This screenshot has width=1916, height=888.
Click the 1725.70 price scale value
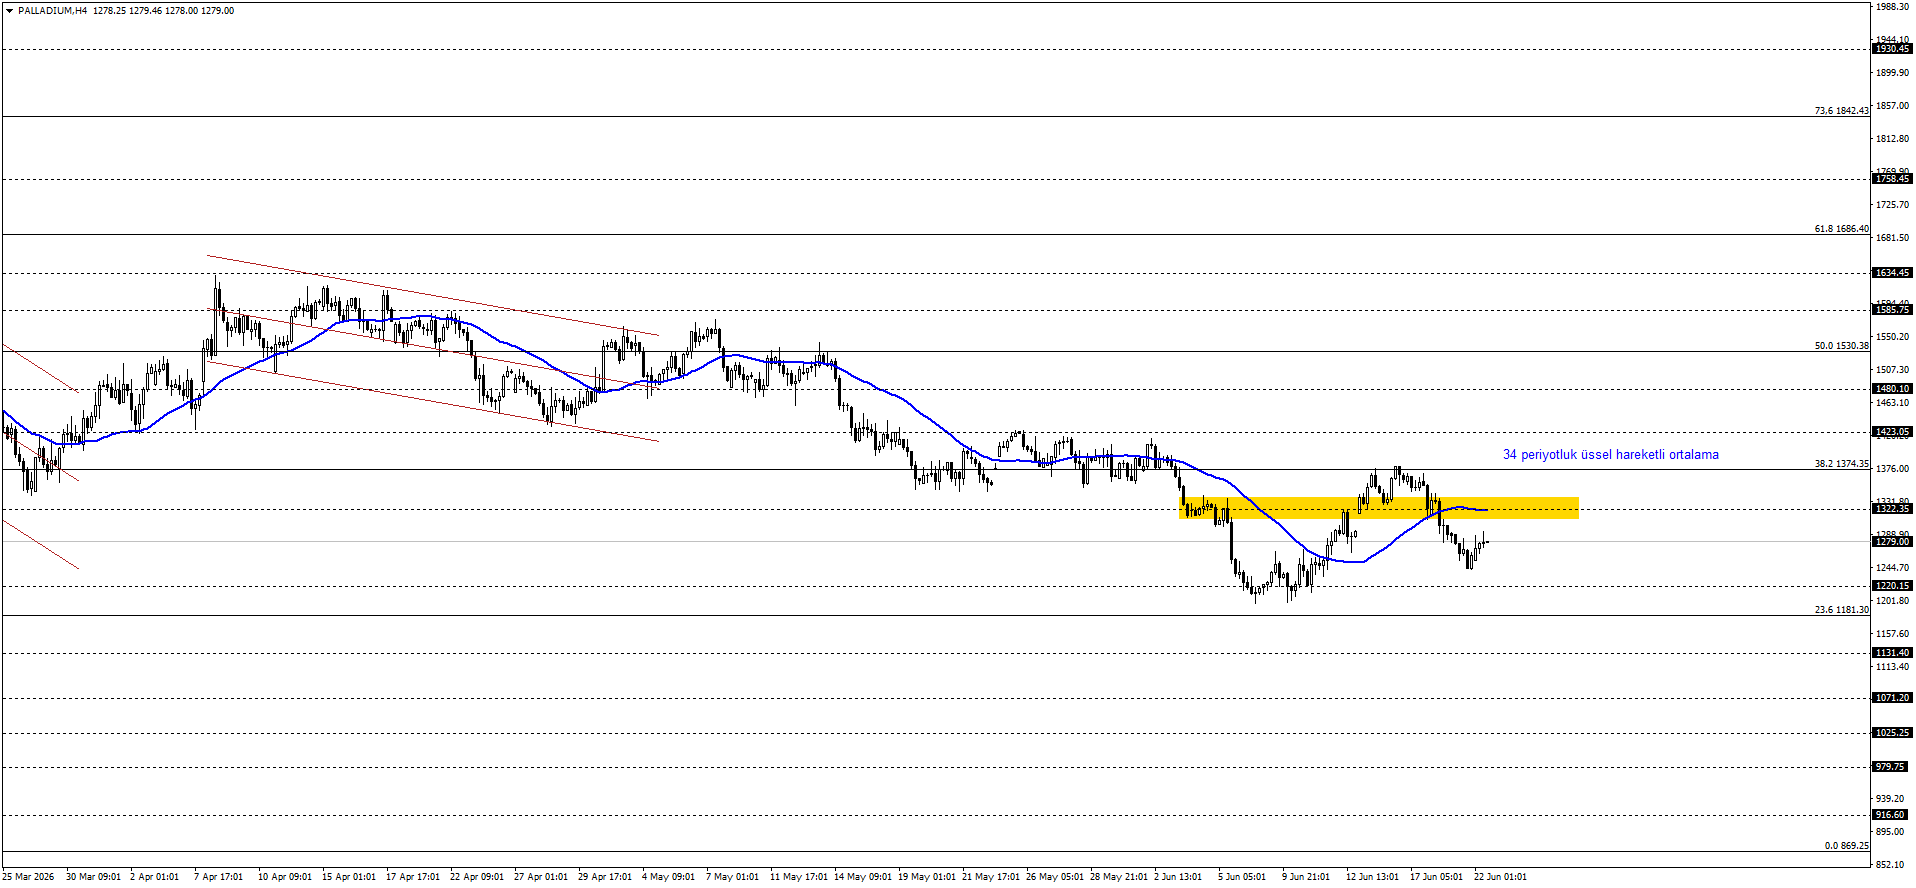click(1893, 205)
